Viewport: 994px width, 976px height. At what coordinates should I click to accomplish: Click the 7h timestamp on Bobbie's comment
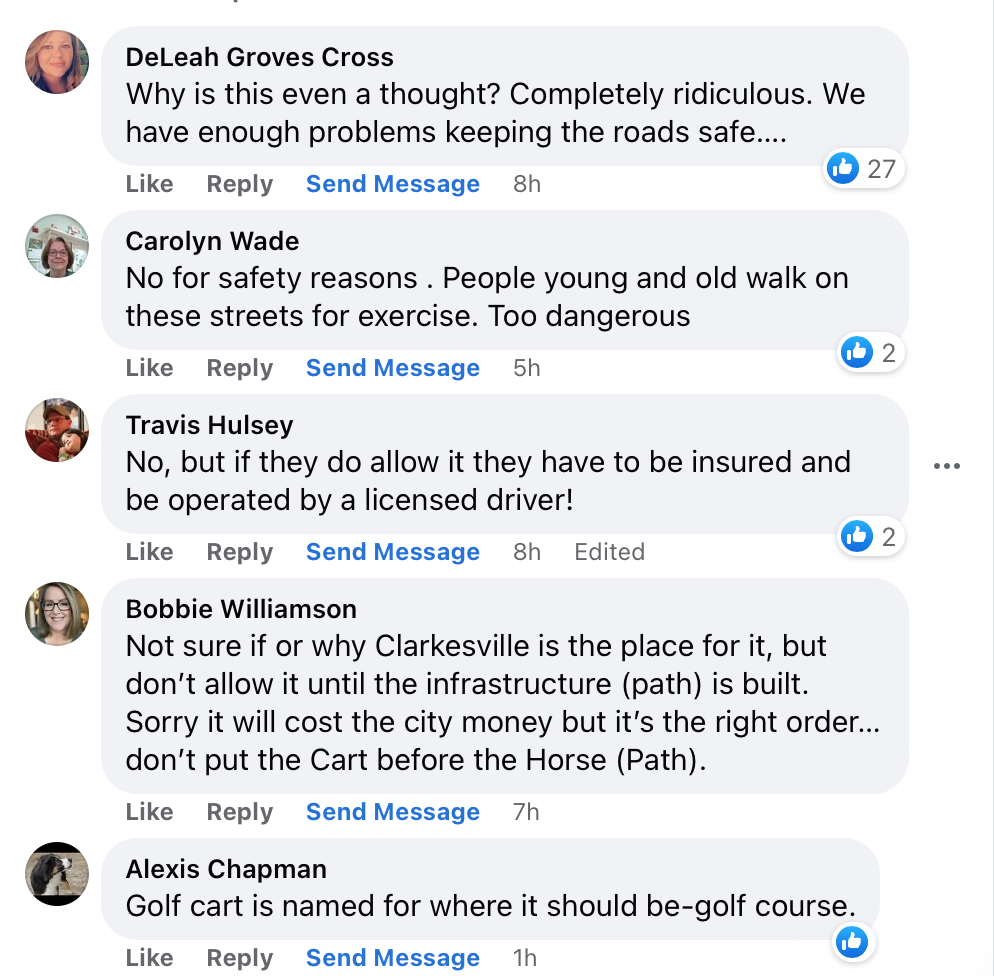(x=526, y=812)
